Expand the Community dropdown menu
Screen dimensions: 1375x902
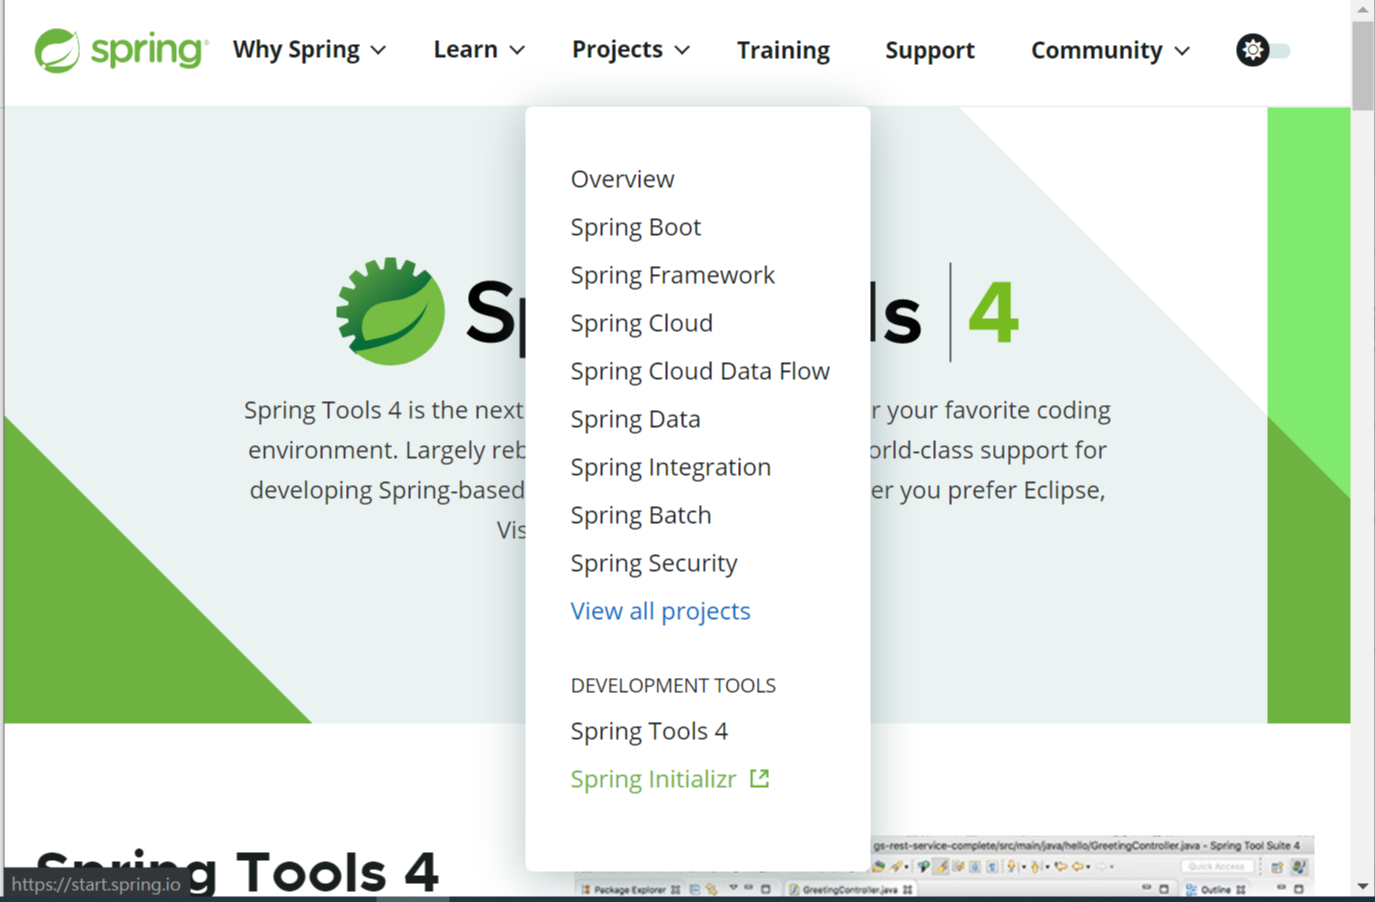tap(1110, 50)
